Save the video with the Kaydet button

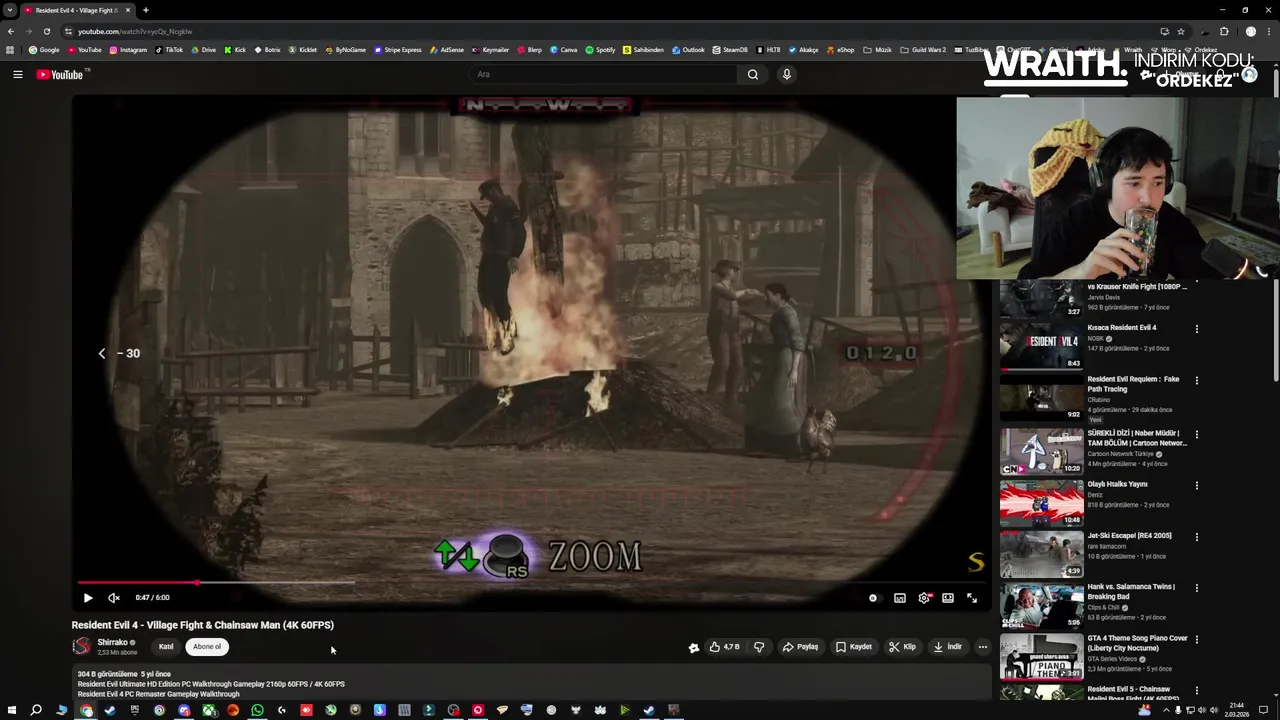(854, 647)
